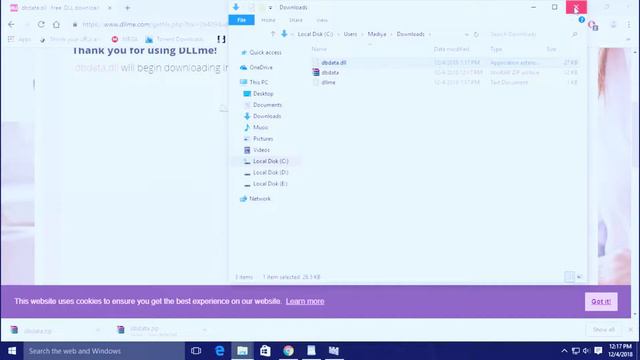The height and width of the screenshot is (360, 640).
Task: Click the search magnifier icon in Explorer
Action: click(575, 35)
